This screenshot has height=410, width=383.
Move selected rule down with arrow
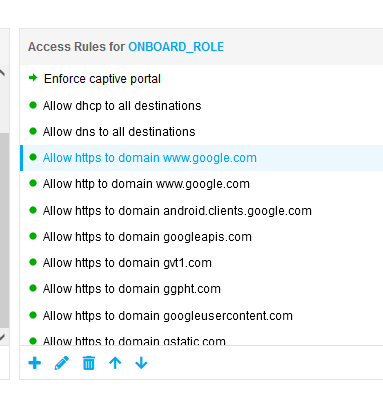[141, 363]
